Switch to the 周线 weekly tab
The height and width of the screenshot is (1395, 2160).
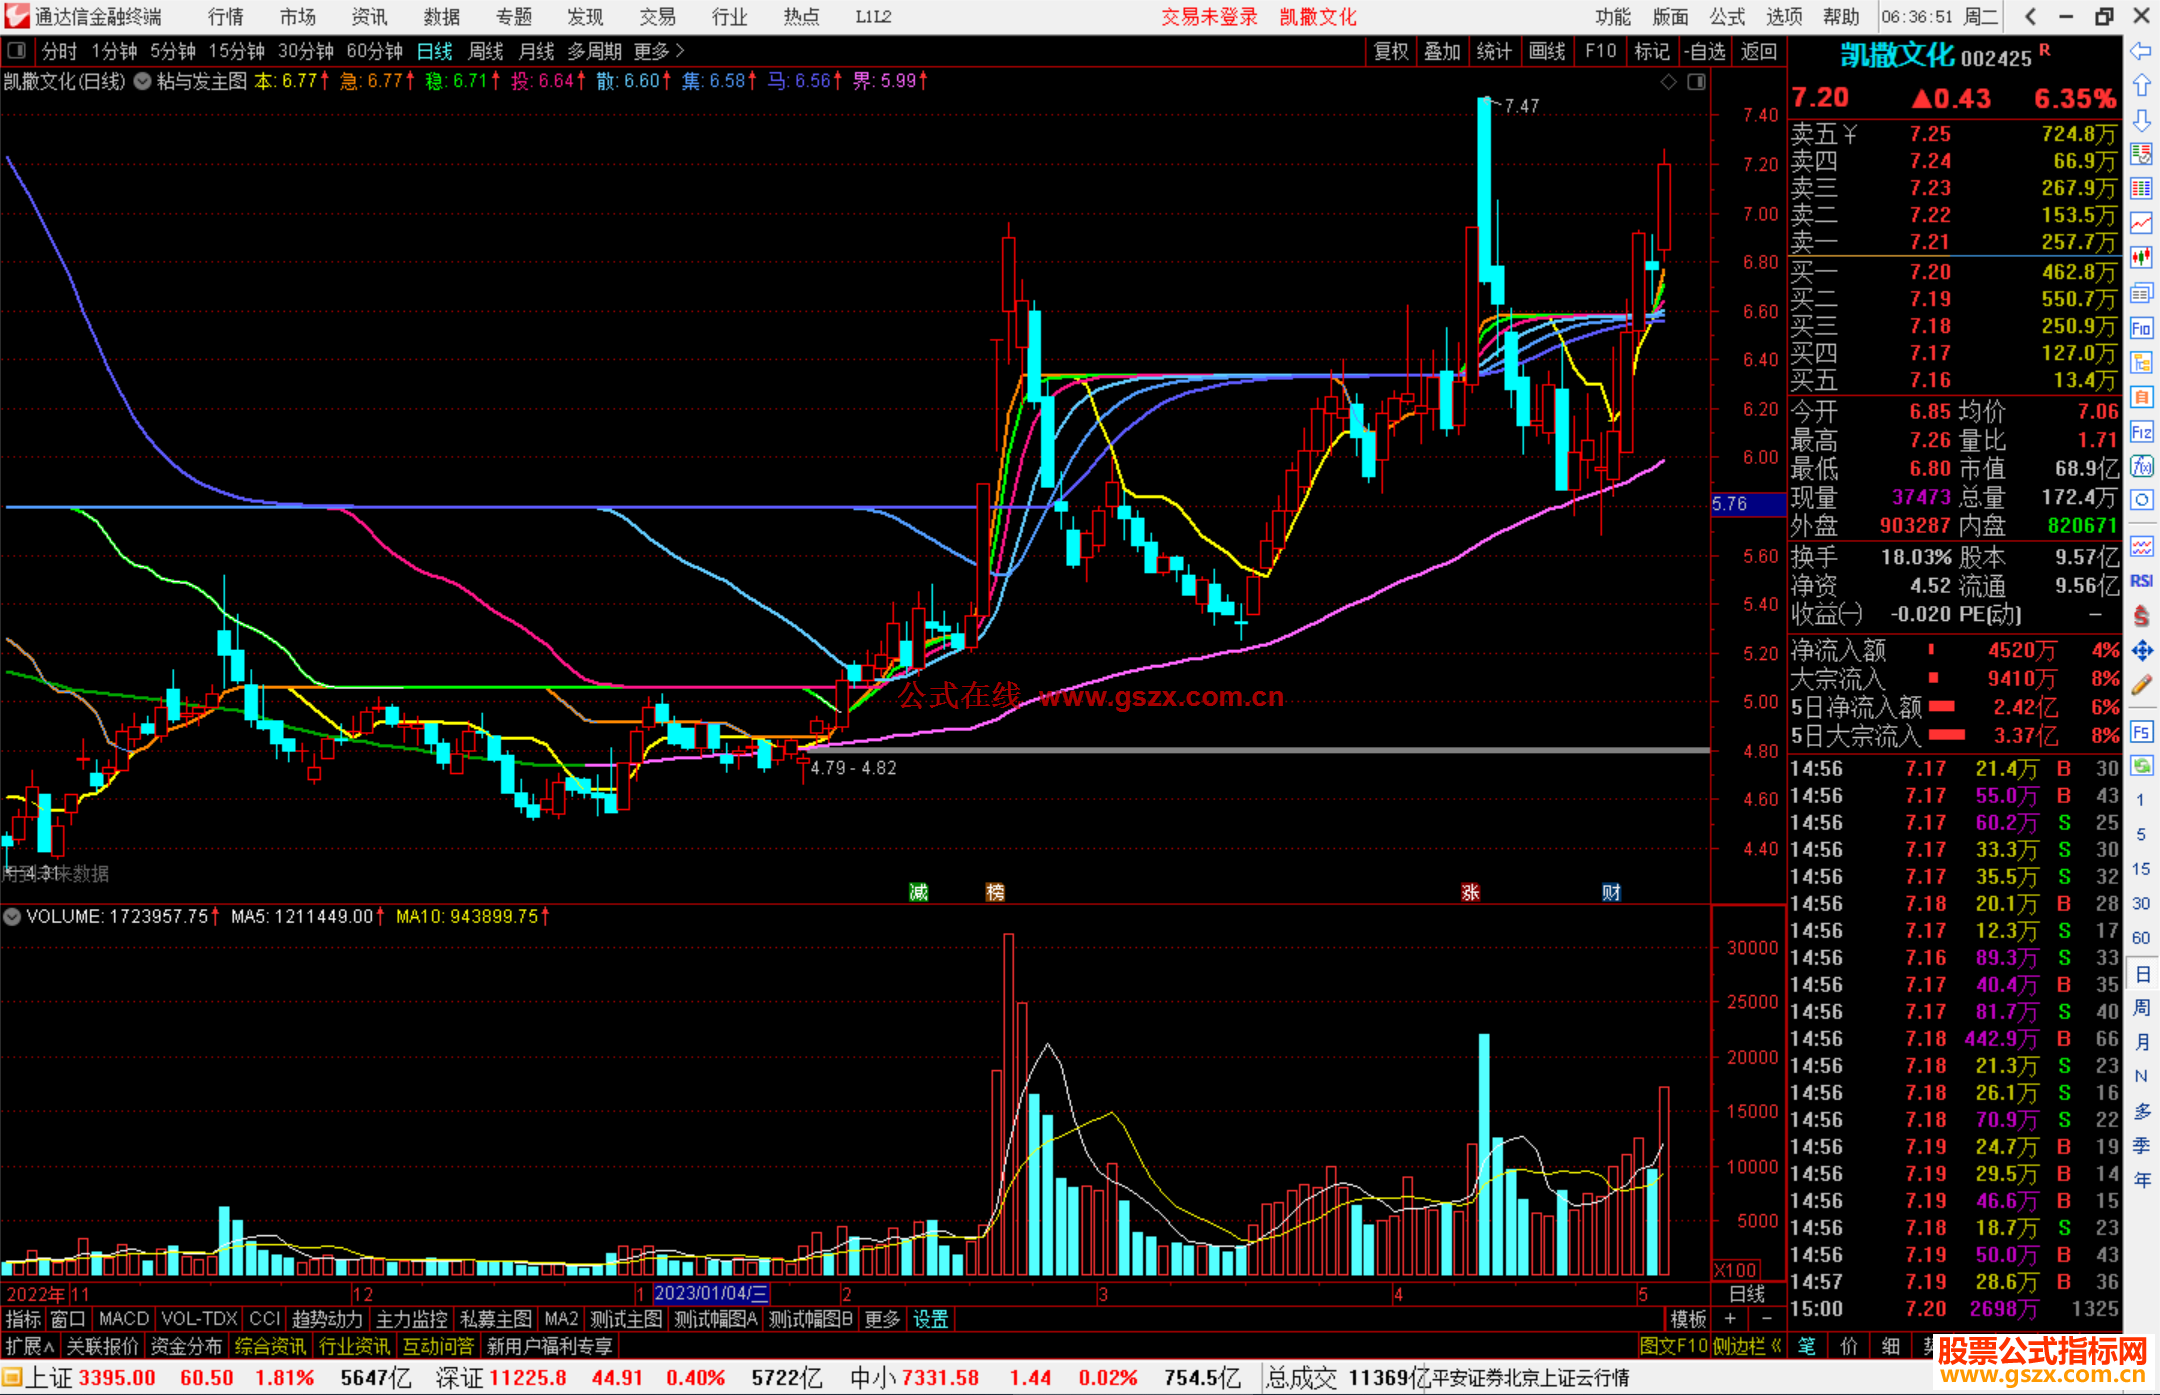[x=486, y=51]
